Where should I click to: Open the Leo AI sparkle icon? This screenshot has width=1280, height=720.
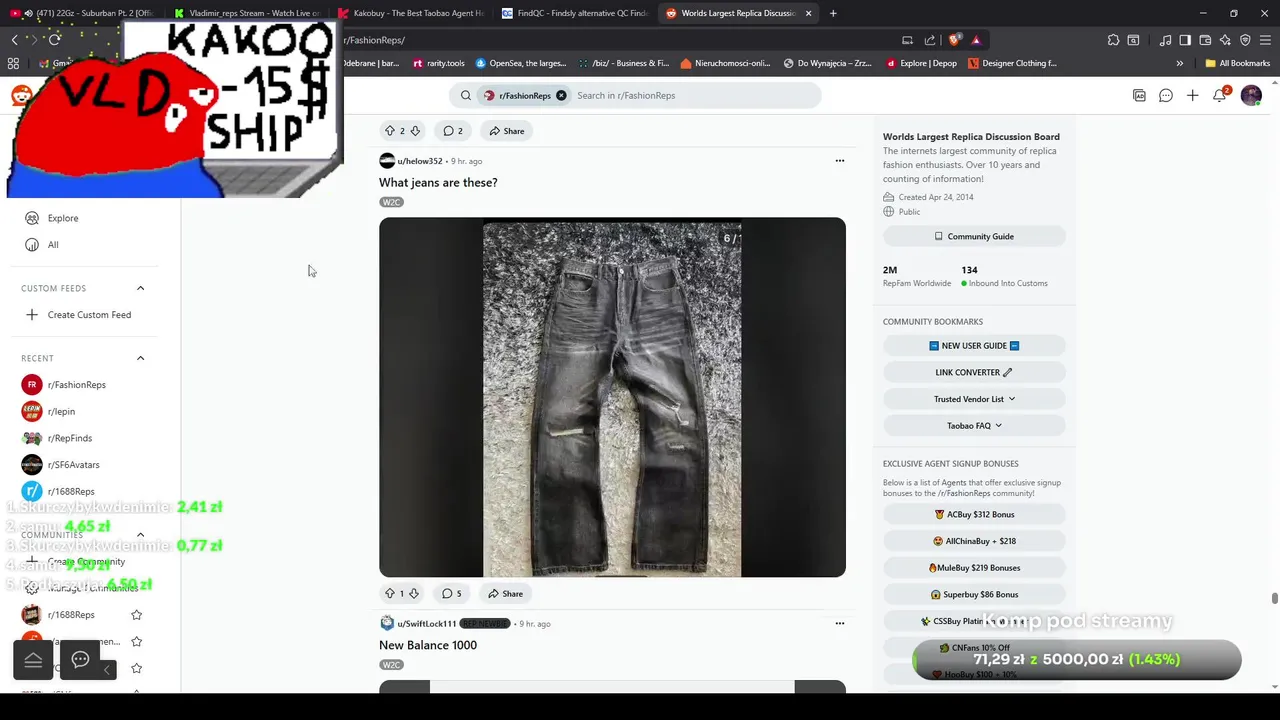click(1225, 40)
